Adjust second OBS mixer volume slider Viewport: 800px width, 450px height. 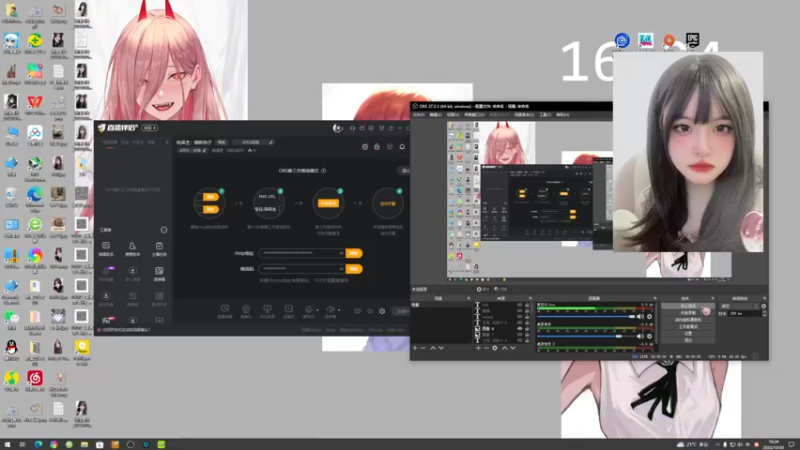click(x=586, y=336)
